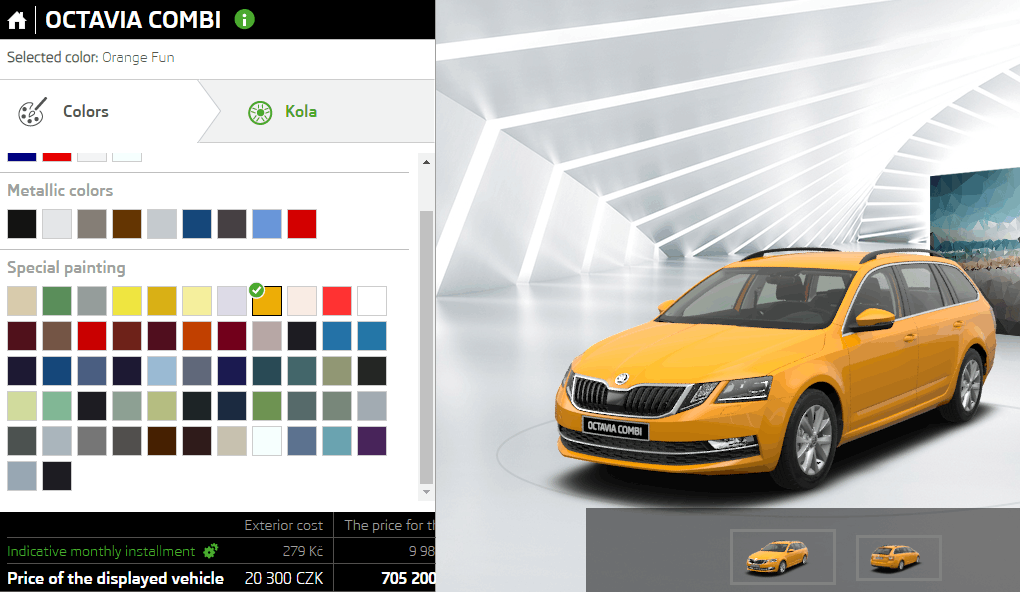This screenshot has height=592, width=1020.
Task: Pick the light blue metallic color swatch
Action: (267, 224)
